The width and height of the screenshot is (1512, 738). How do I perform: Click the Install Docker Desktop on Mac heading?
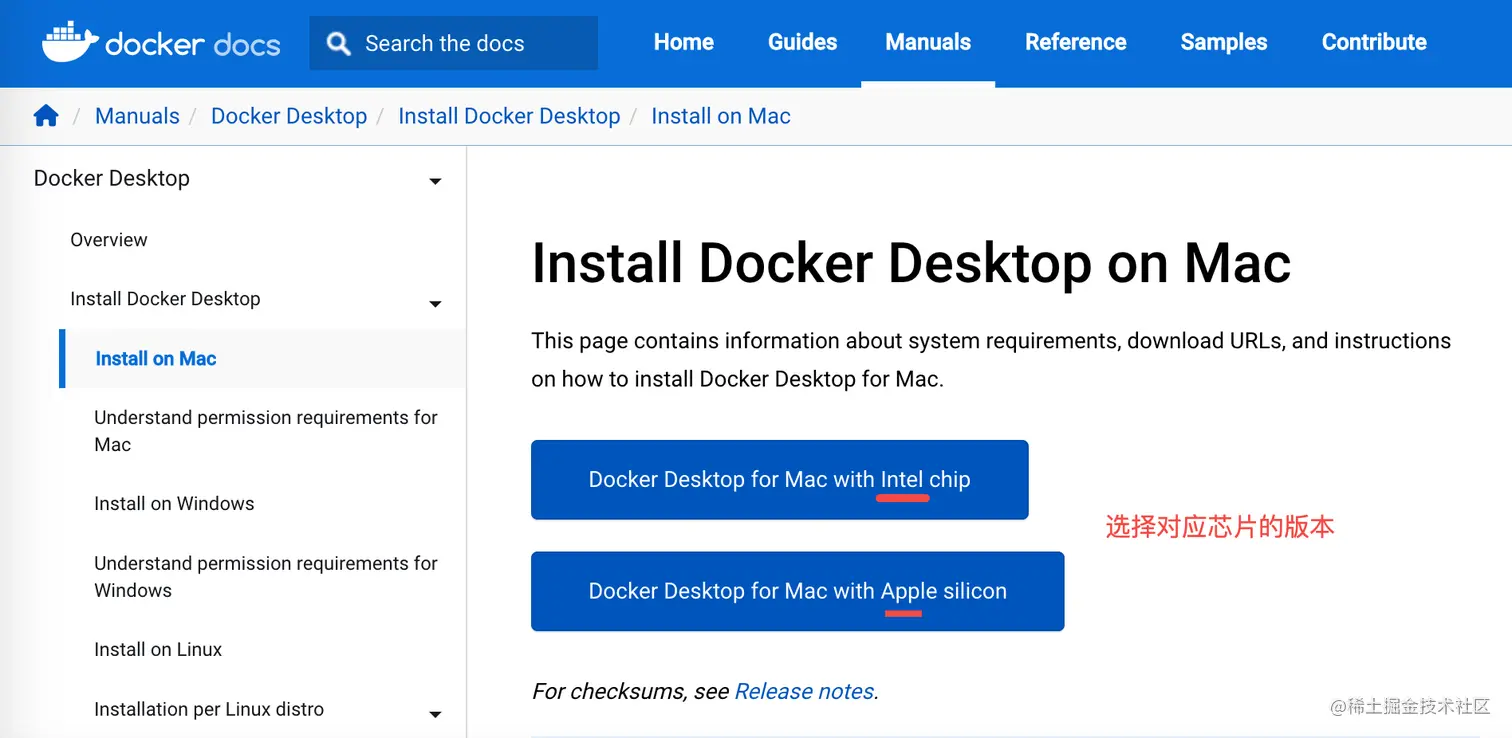pos(911,263)
